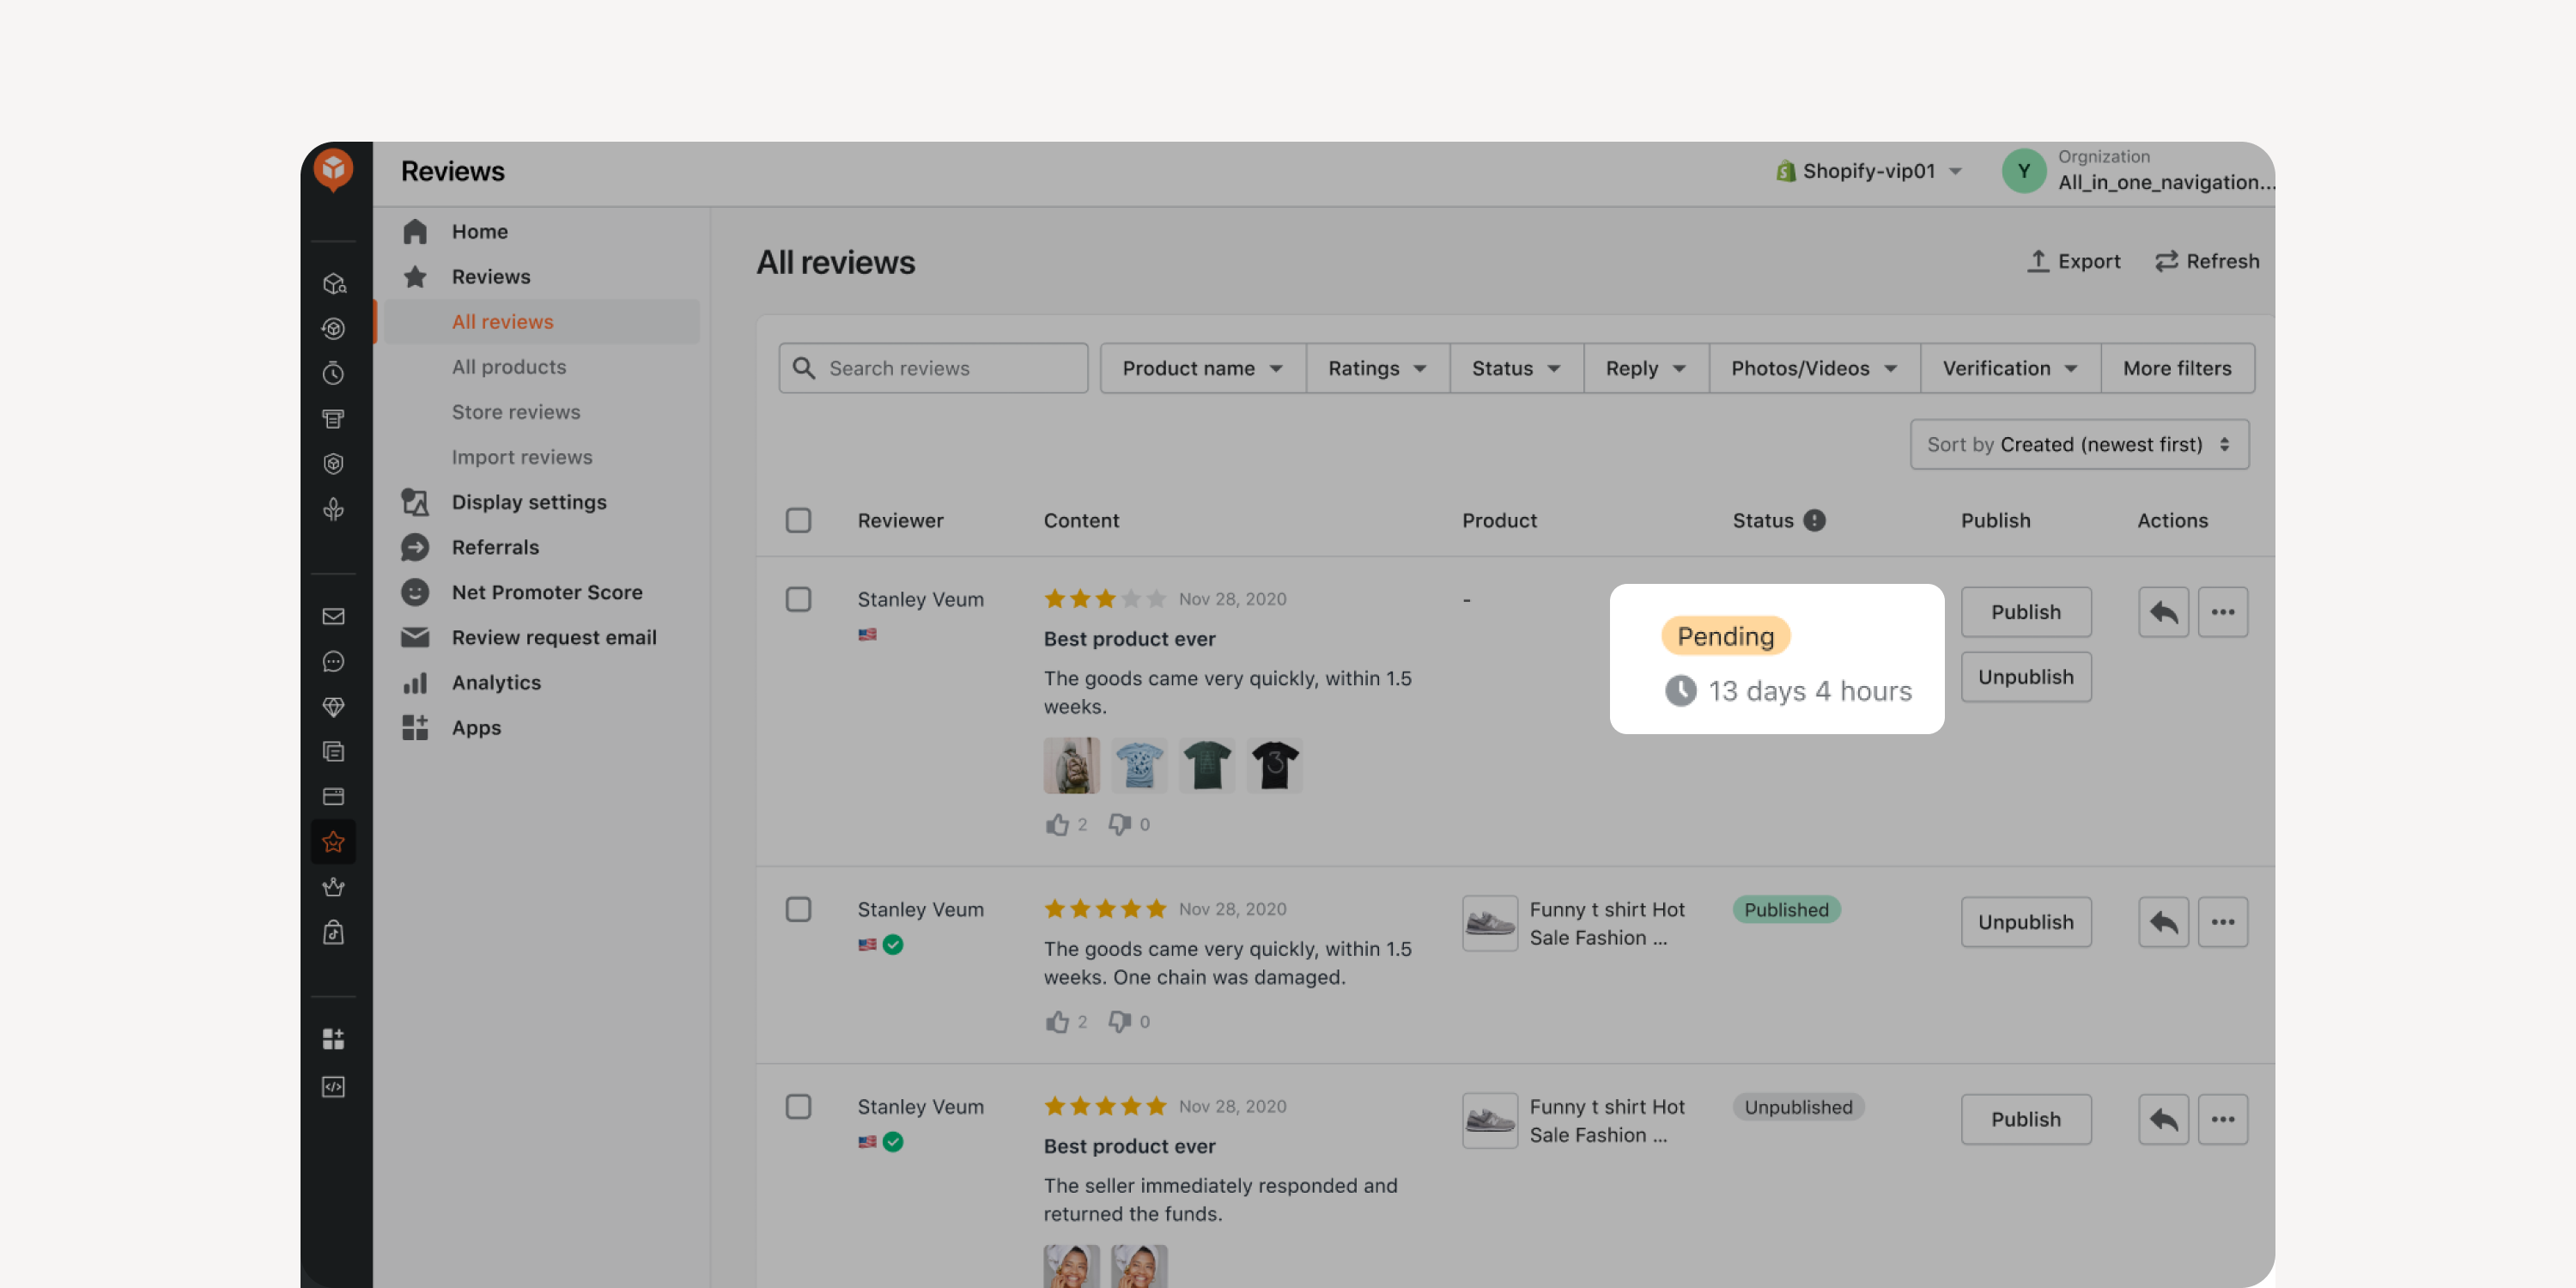2576x1288 pixels.
Task: Go to All products in the menu
Action: (x=508, y=367)
